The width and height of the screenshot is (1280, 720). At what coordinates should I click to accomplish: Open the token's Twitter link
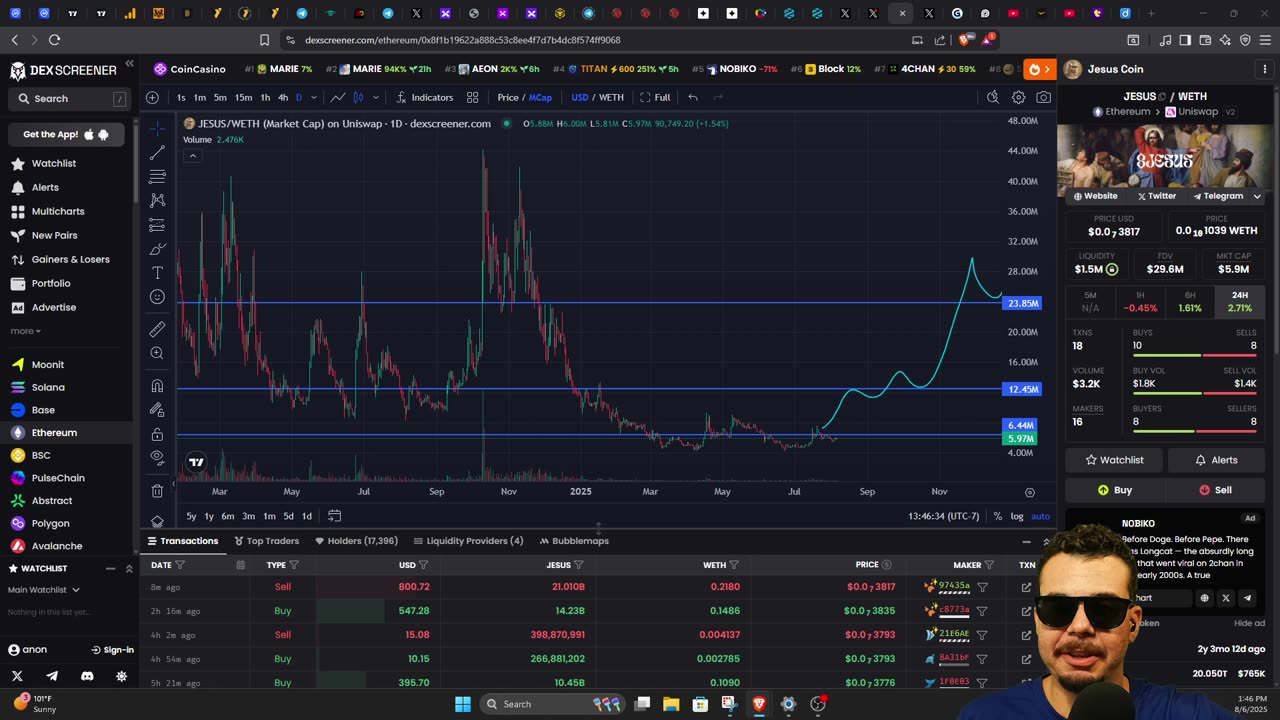[x=1155, y=196]
